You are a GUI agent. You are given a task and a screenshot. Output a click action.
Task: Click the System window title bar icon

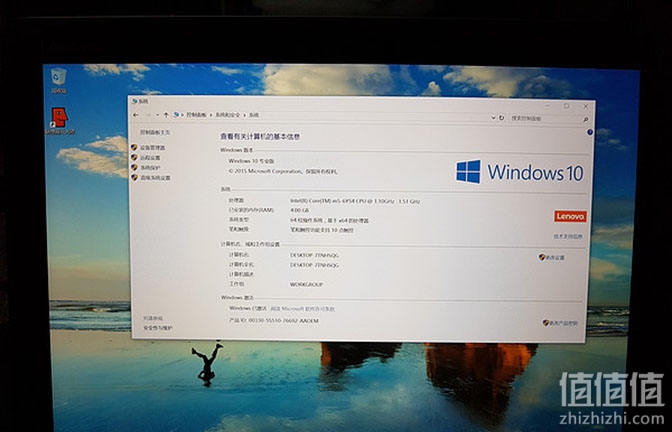click(x=135, y=101)
